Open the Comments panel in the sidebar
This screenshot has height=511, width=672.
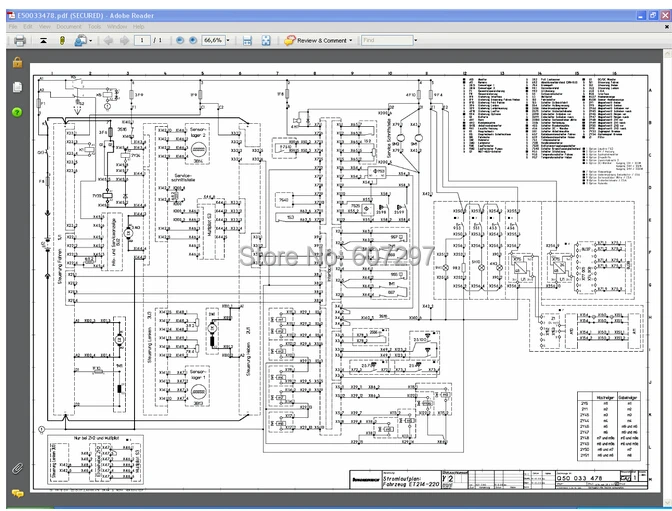coord(17,492)
